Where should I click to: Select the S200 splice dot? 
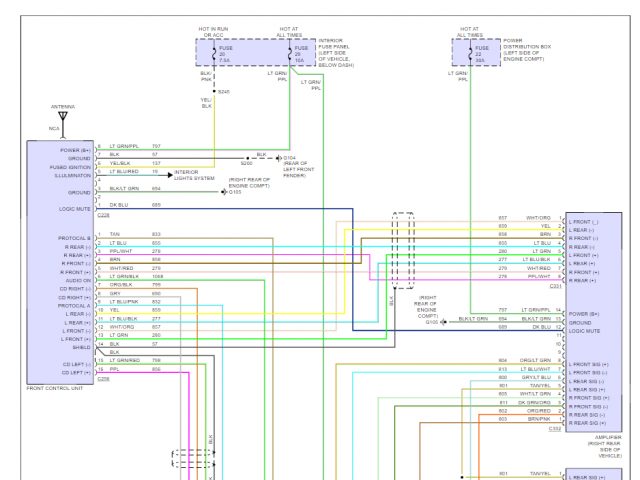click(247, 157)
